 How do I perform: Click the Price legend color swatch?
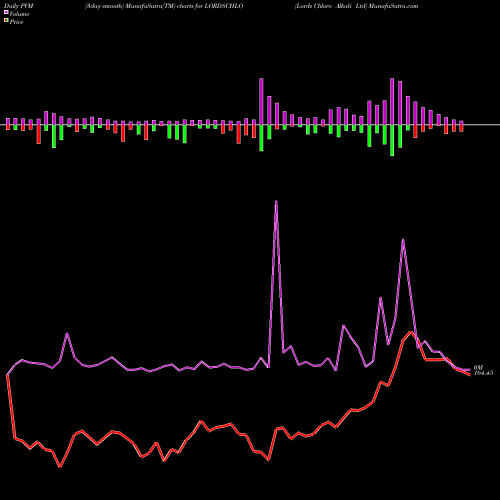6,21
